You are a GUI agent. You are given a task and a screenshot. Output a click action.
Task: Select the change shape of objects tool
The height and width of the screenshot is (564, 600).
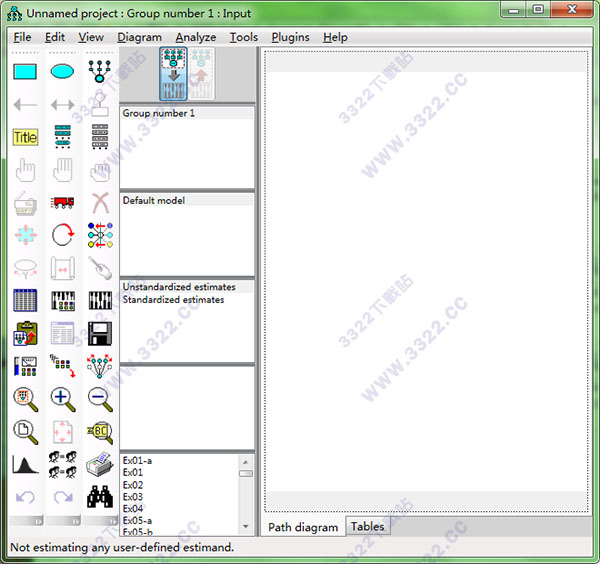25,235
